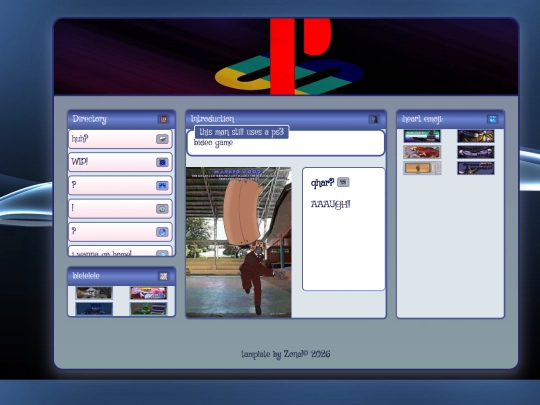540x405 pixels.
Task: Click the PlayStation logo banner
Action: click(286, 57)
